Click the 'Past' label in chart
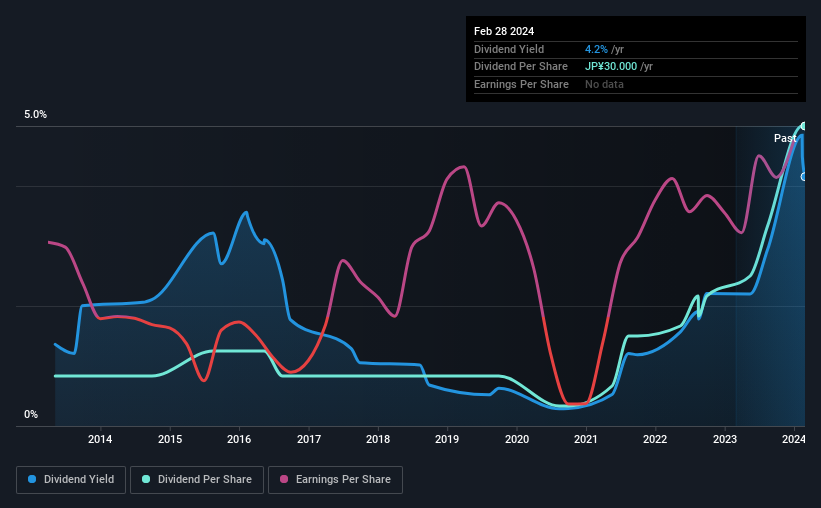This screenshot has width=821, height=508. point(785,138)
